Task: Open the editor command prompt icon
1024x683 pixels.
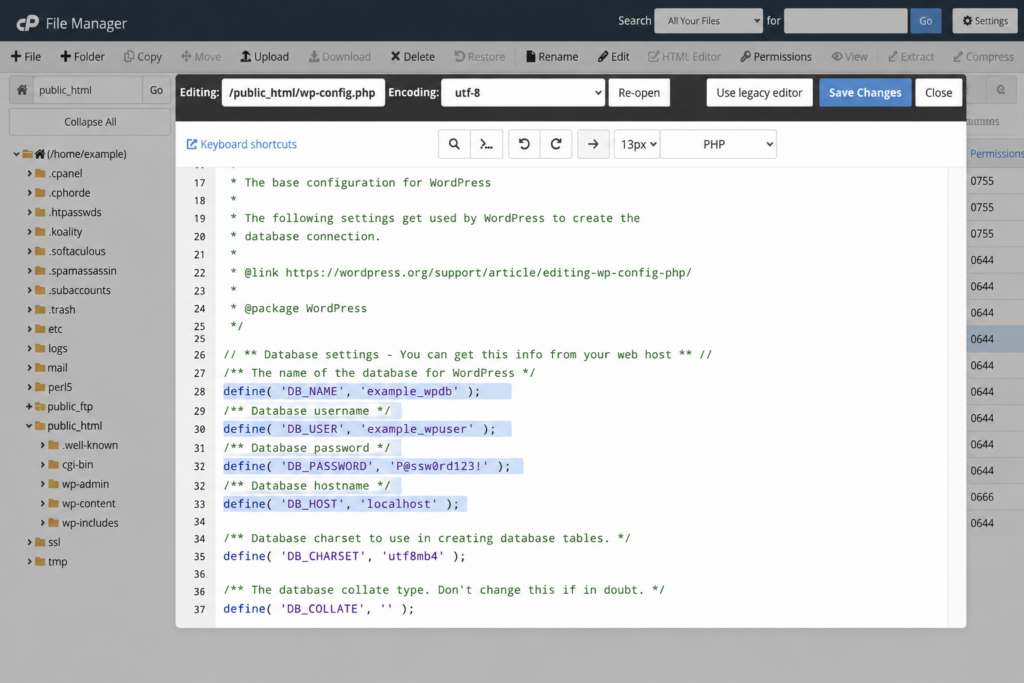Action: pyautogui.click(x=487, y=144)
